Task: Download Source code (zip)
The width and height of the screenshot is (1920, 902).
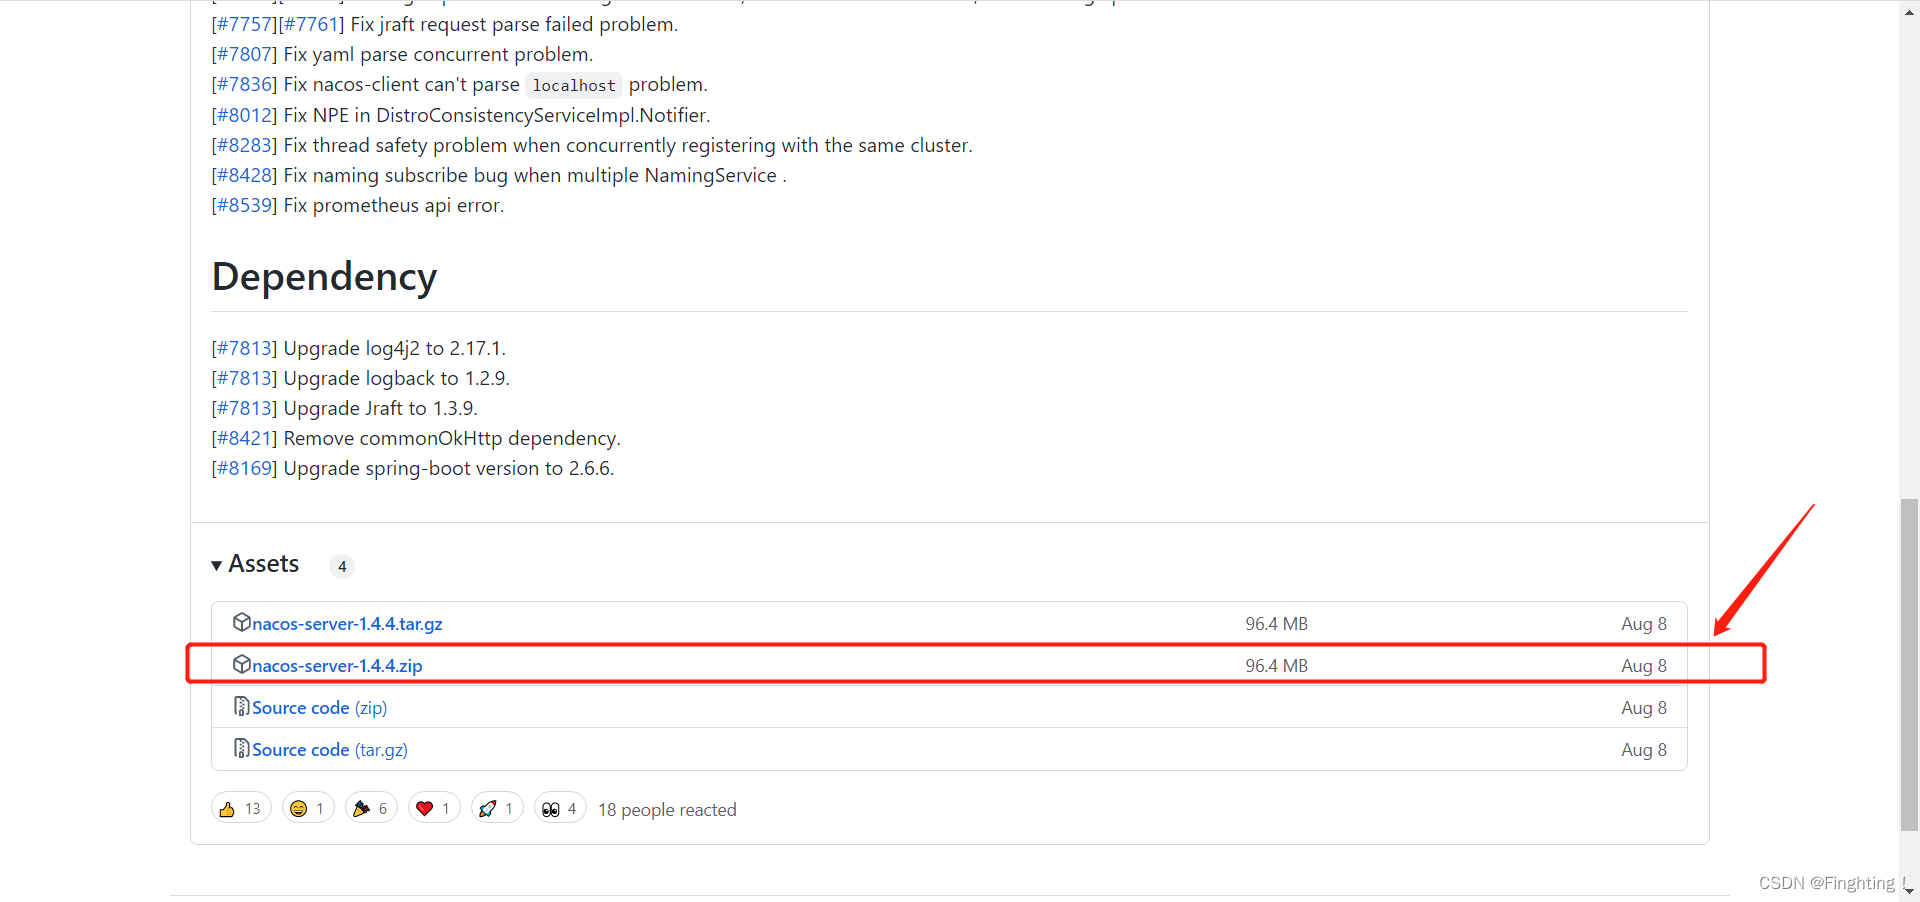Action: click(319, 707)
